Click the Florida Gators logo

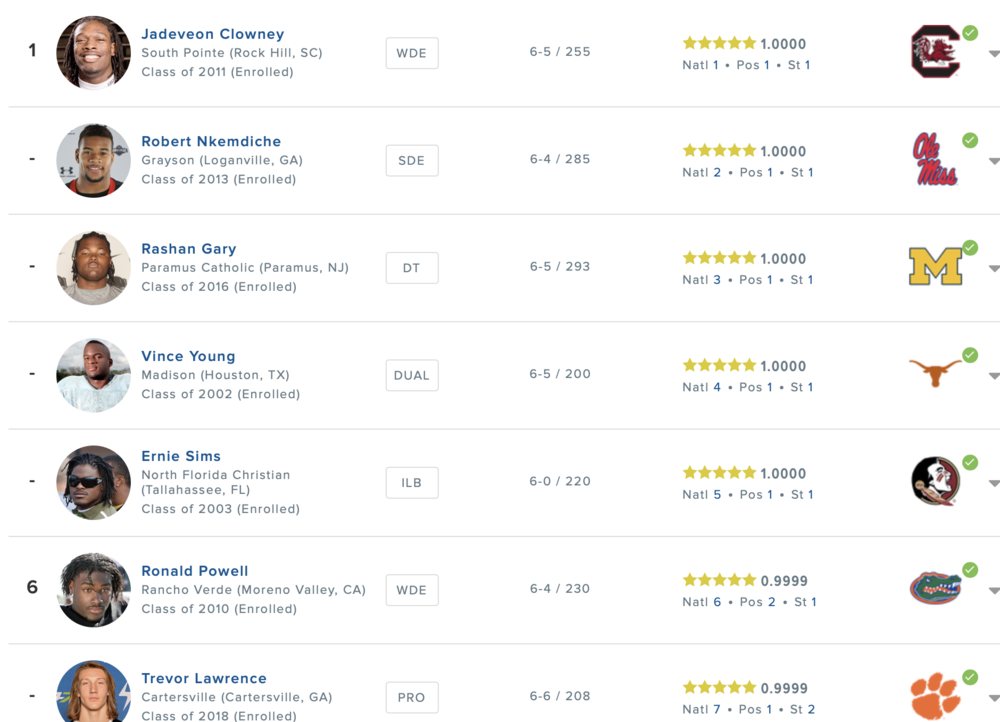coord(935,588)
